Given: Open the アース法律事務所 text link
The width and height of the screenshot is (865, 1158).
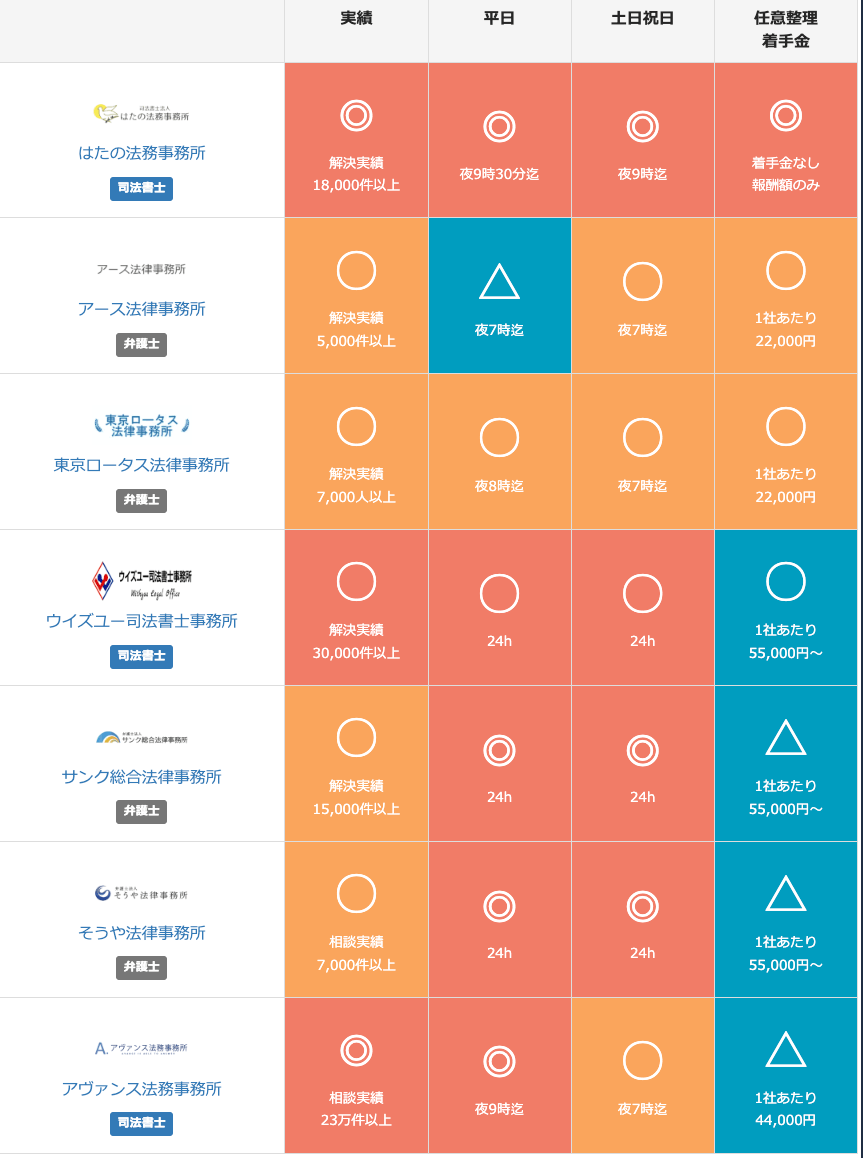Looking at the screenshot, I should [x=141, y=309].
